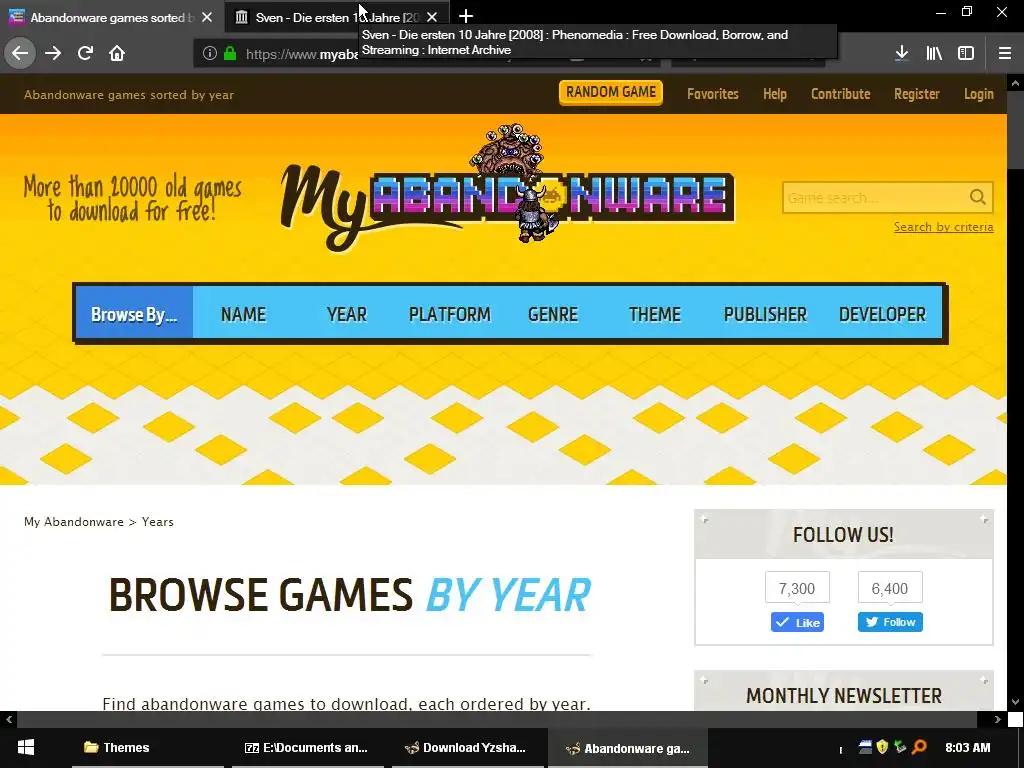Image resolution: width=1024 pixels, height=768 pixels.
Task: Browse by PUBLISHER menu item
Action: click(765, 314)
